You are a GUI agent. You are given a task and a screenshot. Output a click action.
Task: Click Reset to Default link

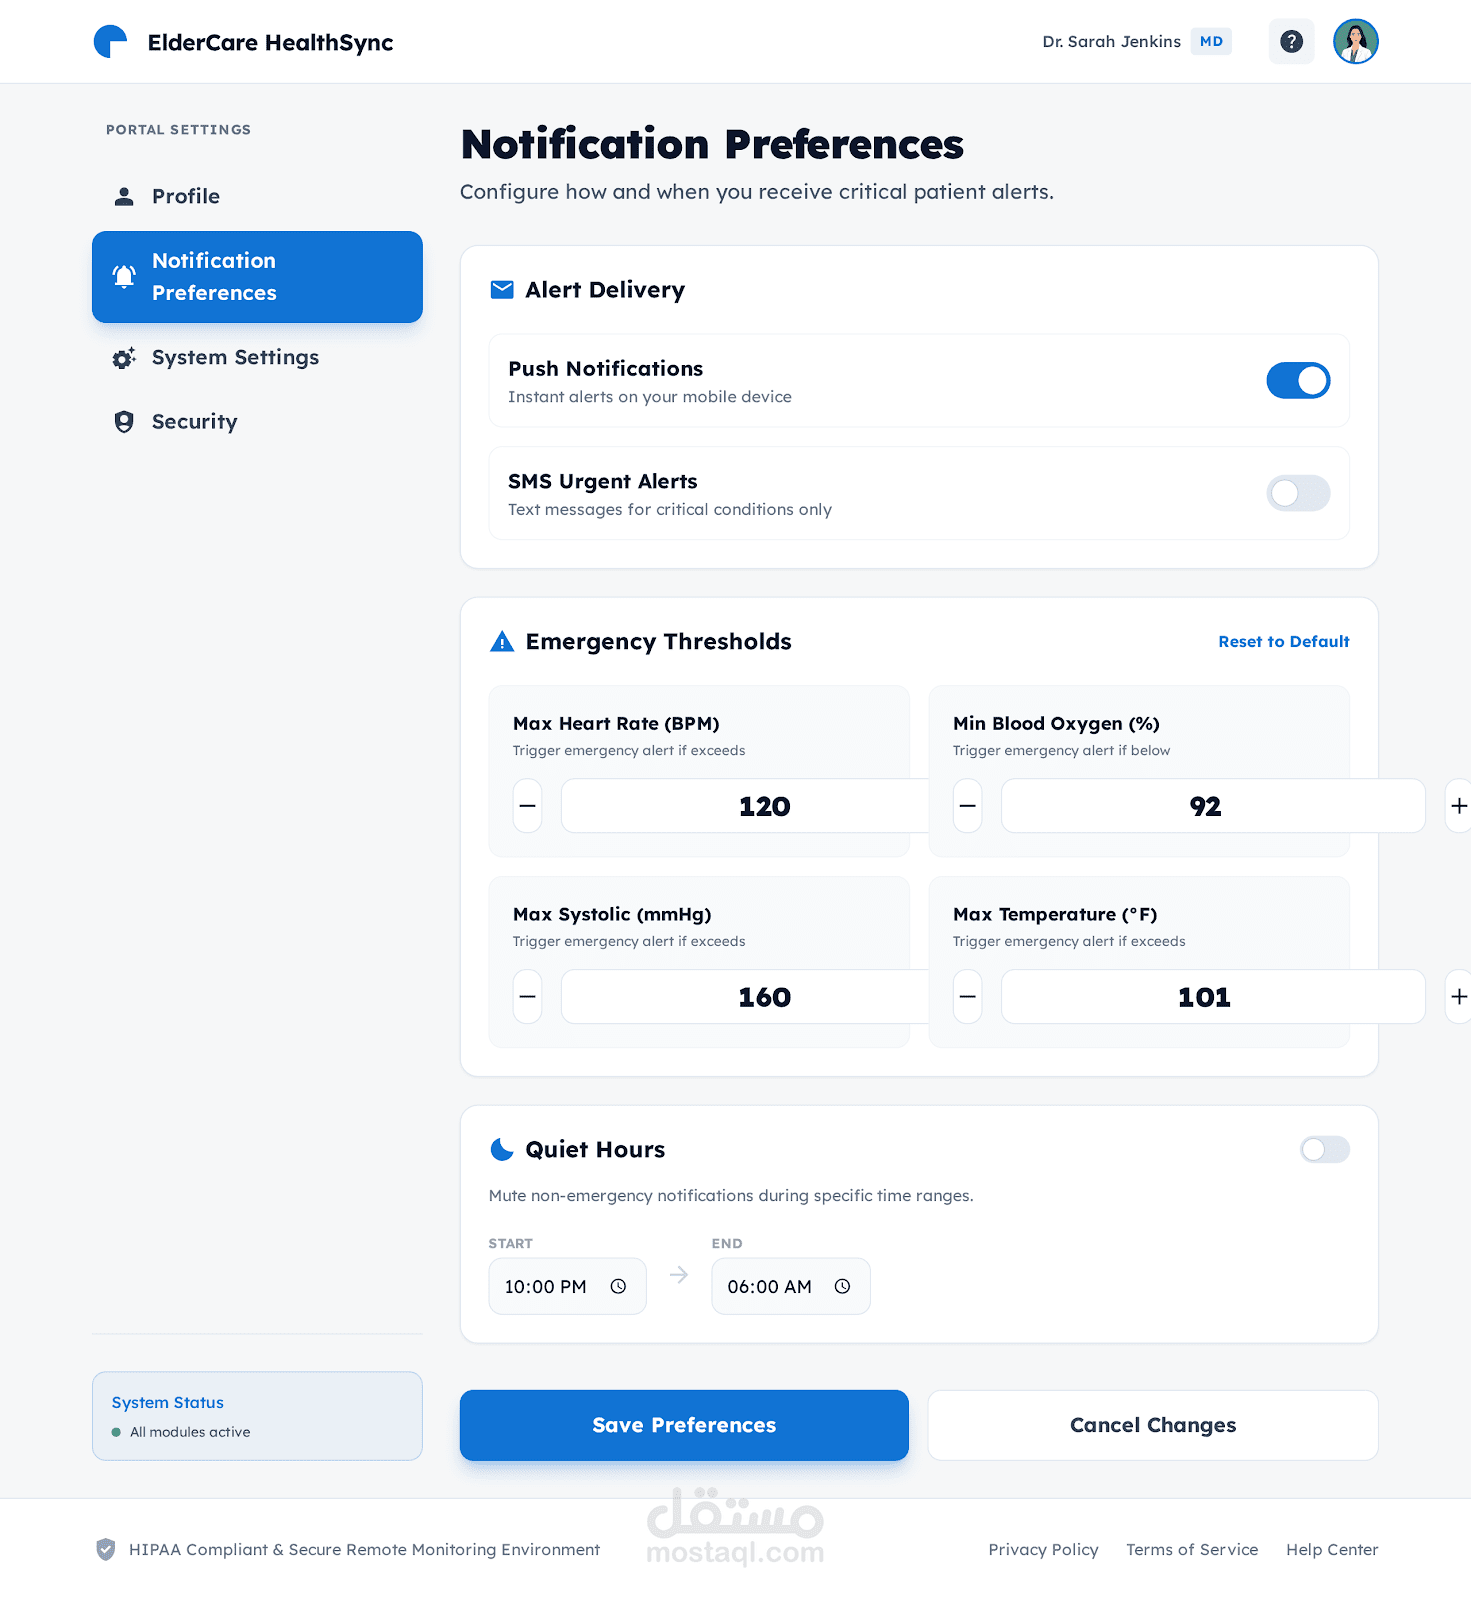1283,642
